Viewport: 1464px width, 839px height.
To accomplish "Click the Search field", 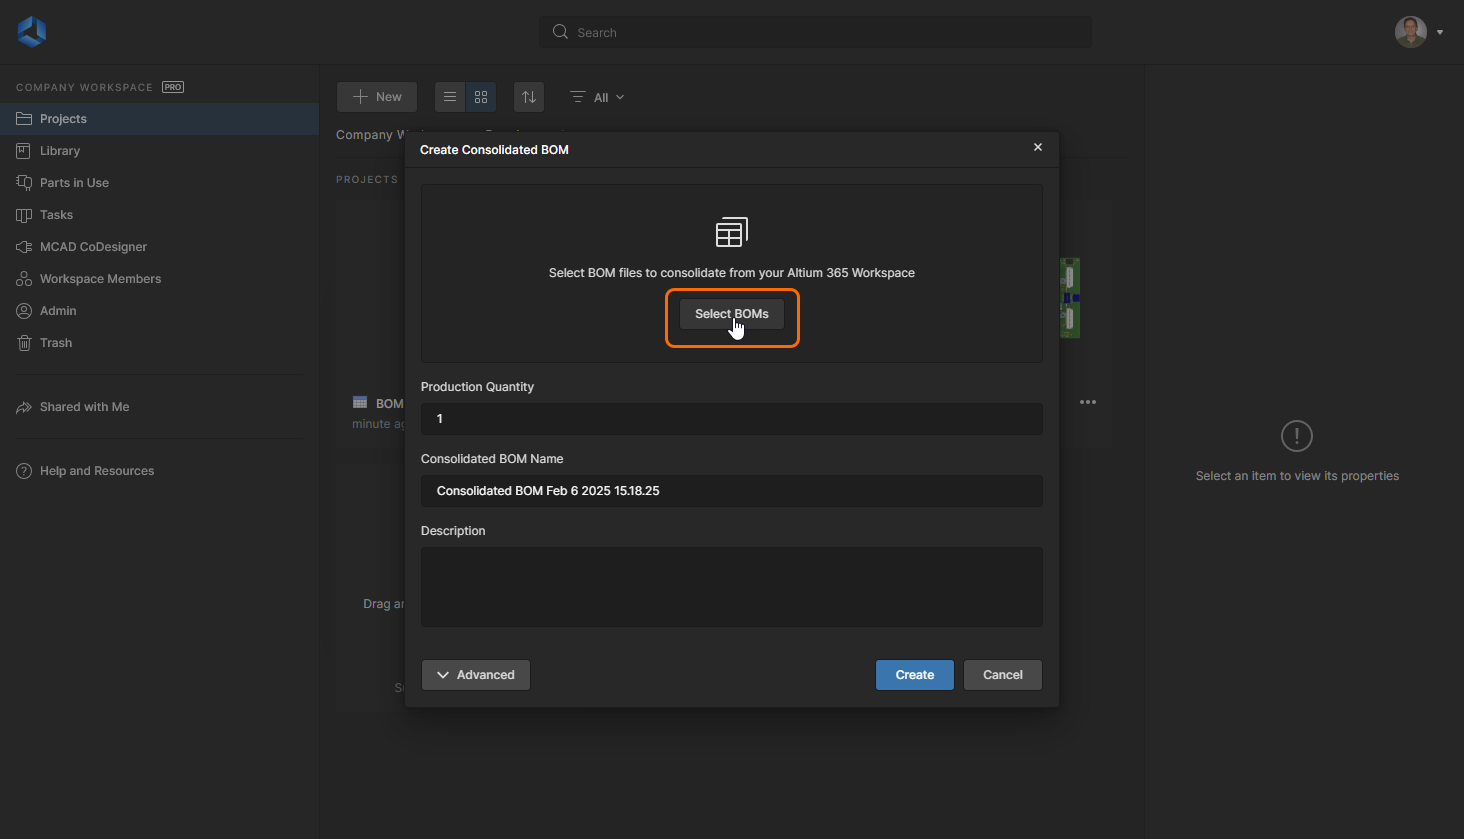I will coord(815,32).
